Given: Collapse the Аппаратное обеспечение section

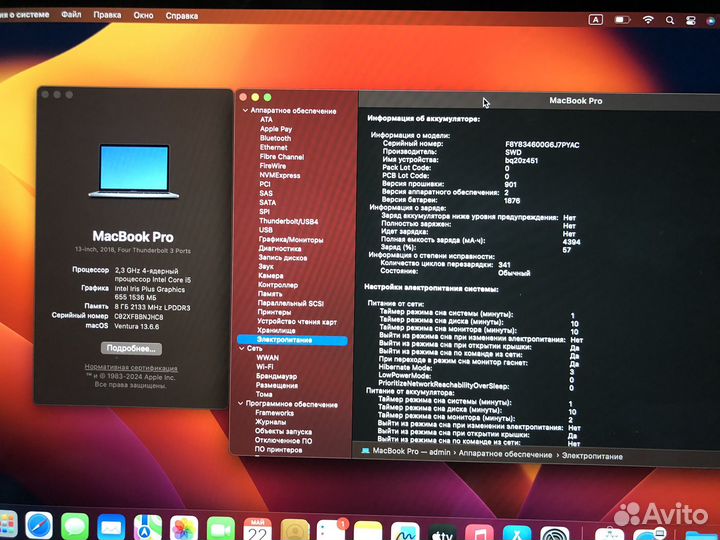Looking at the screenshot, I should pyautogui.click(x=245, y=110).
